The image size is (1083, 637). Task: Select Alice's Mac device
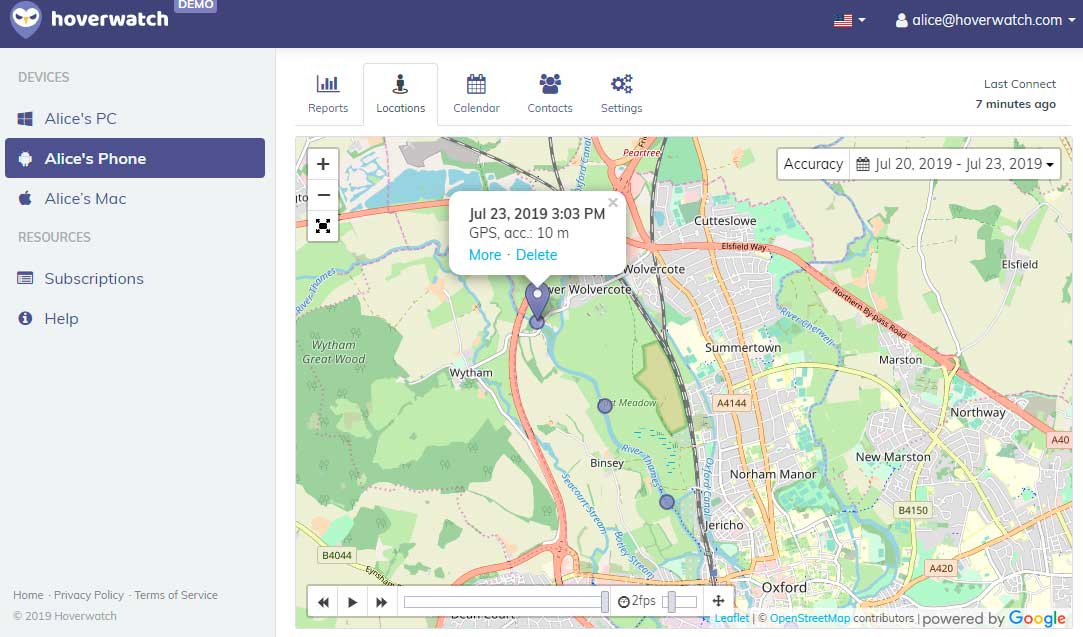135,198
